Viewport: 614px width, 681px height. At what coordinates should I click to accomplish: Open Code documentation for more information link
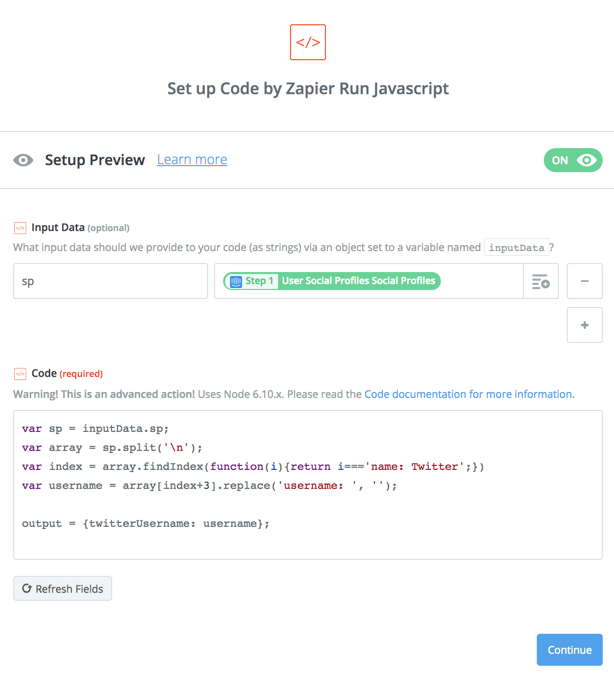(x=469, y=394)
